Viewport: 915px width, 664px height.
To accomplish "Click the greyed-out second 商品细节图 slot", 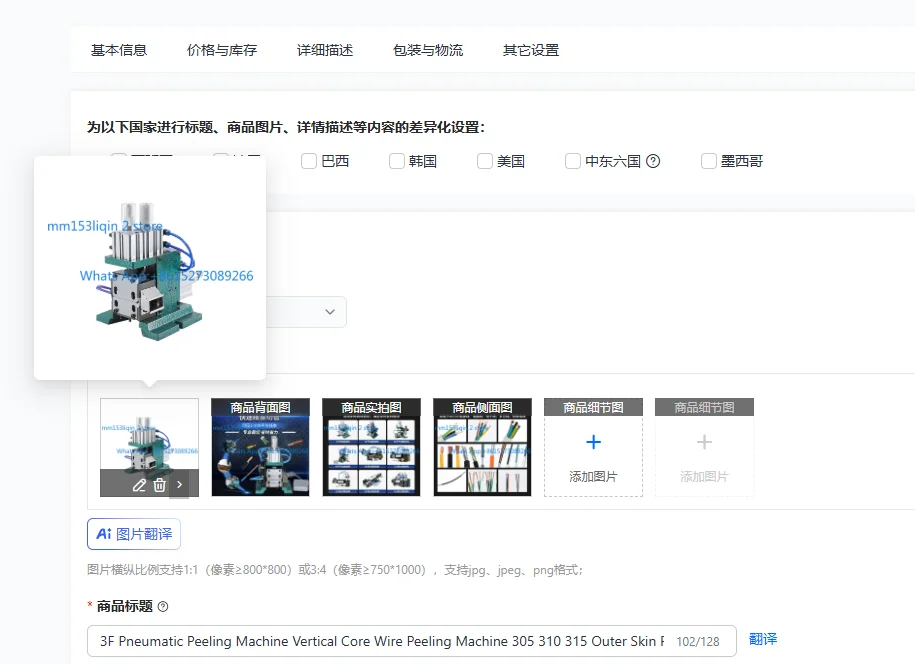I will click(x=704, y=448).
